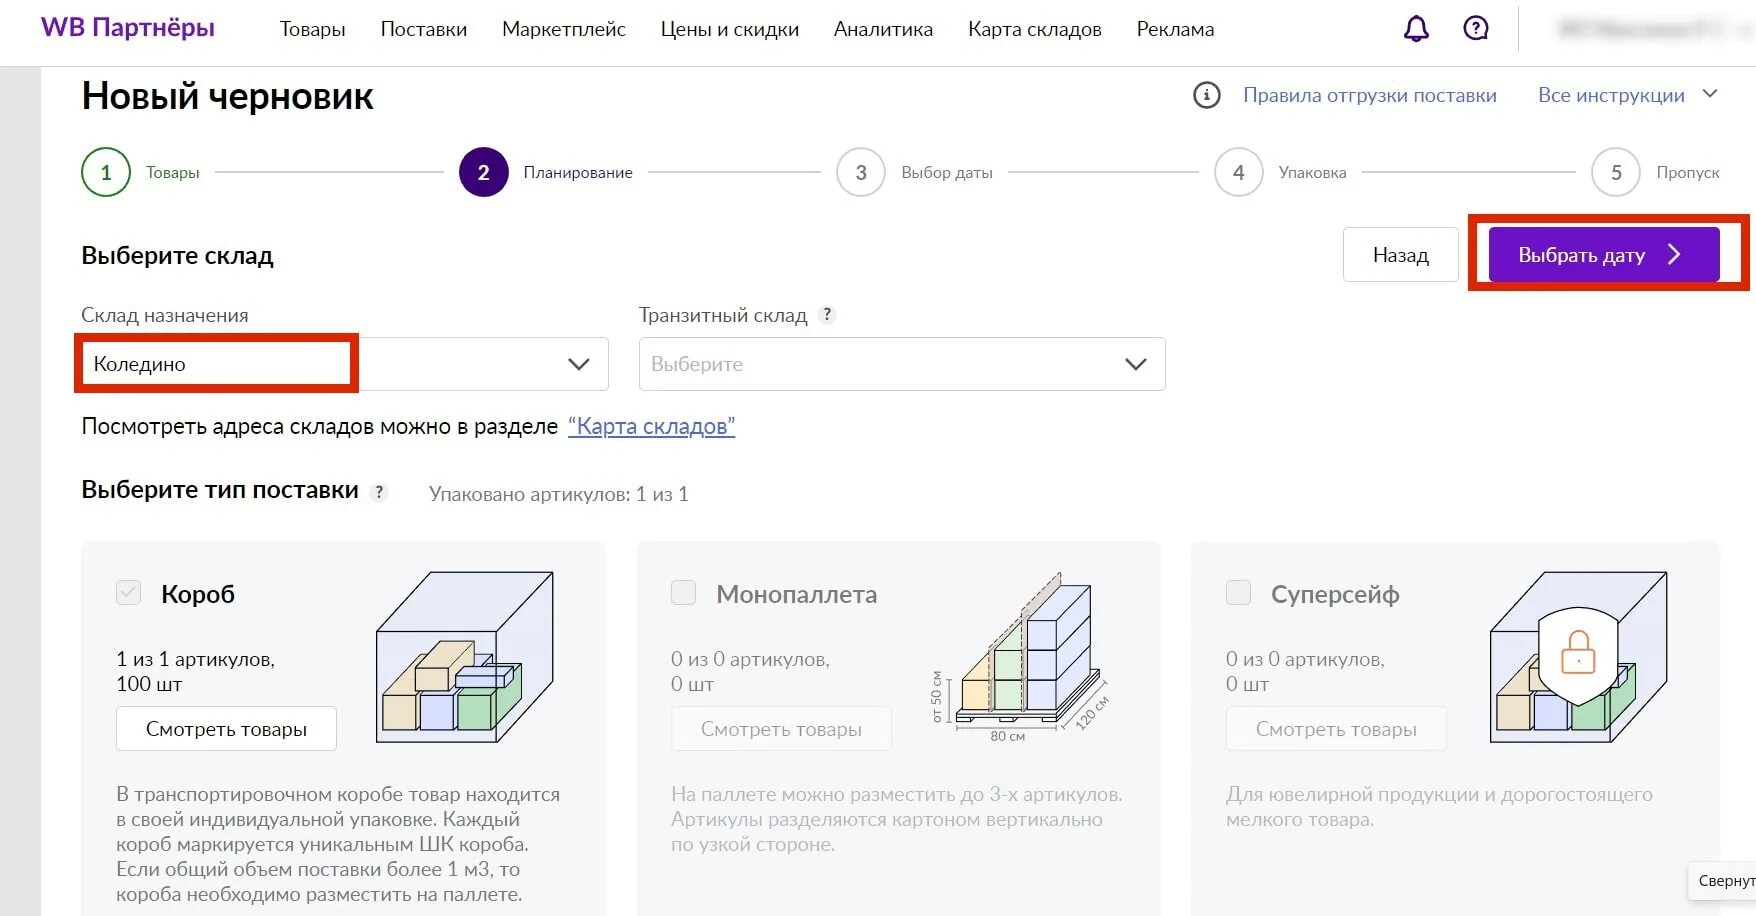Click the Все инструкции link text
This screenshot has height=916, width=1756.
click(1611, 95)
